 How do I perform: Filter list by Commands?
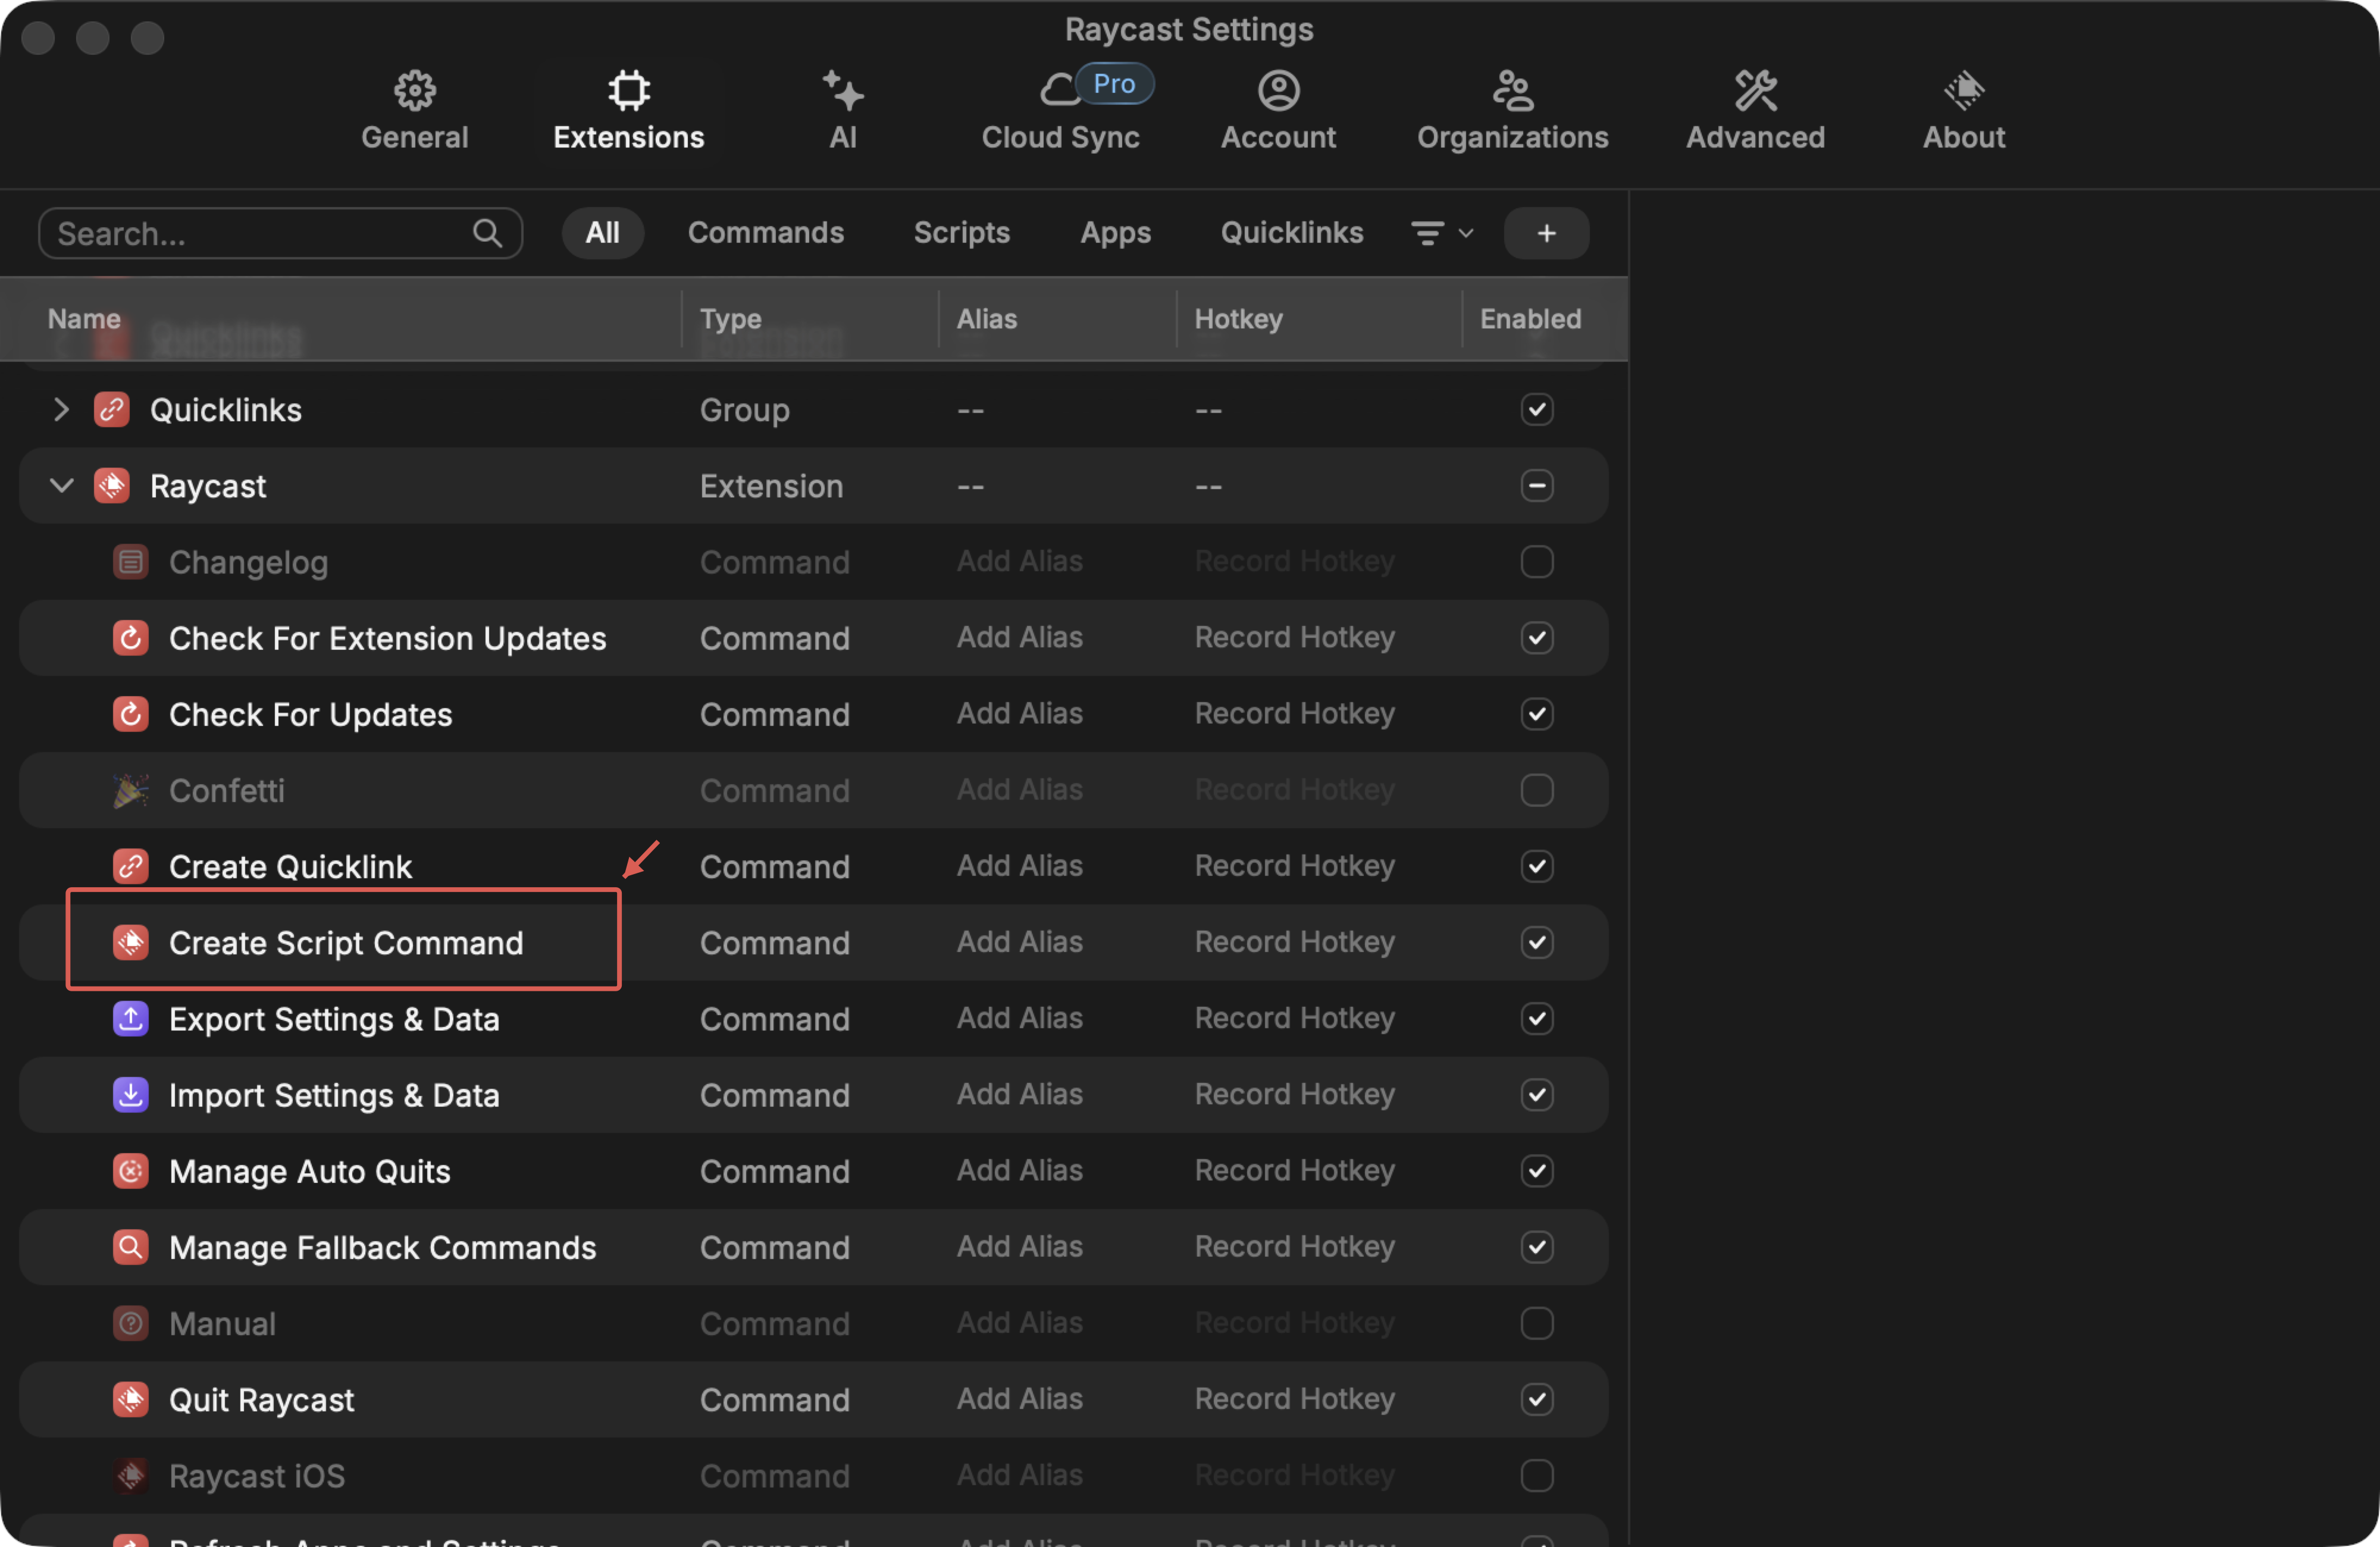click(x=766, y=233)
